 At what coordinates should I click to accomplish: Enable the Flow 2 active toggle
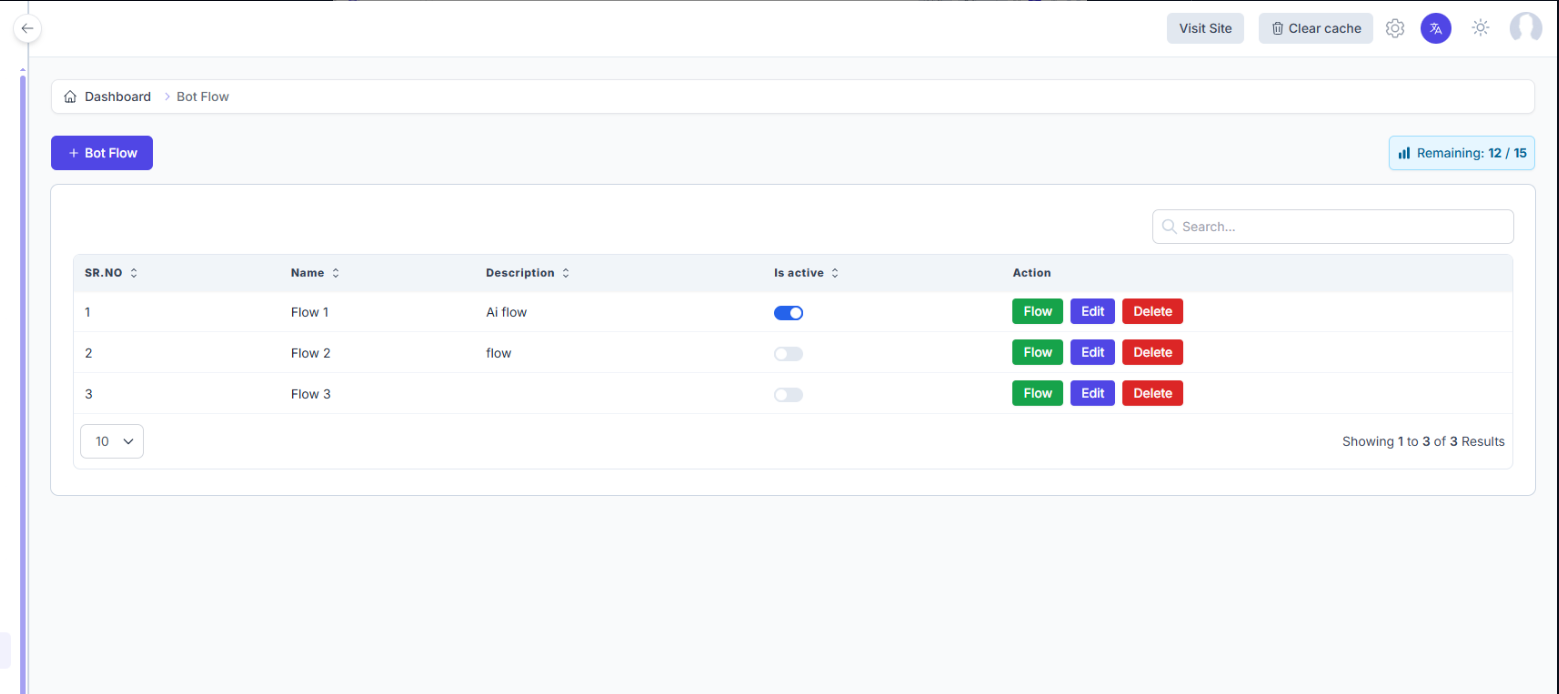[x=788, y=354]
